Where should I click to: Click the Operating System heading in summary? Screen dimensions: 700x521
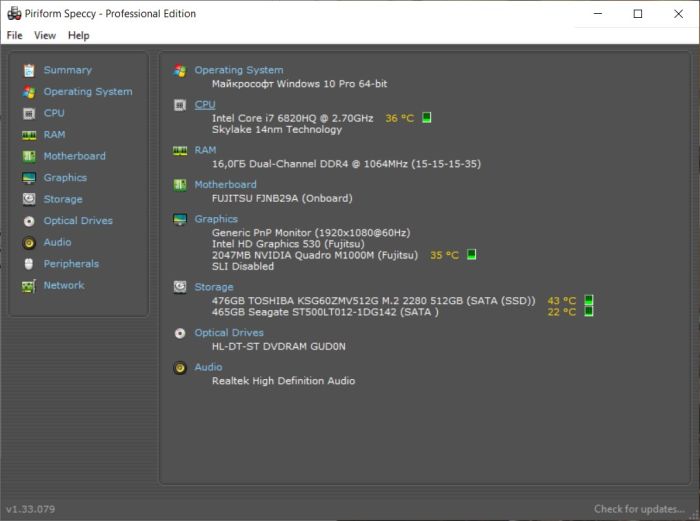[x=239, y=70]
